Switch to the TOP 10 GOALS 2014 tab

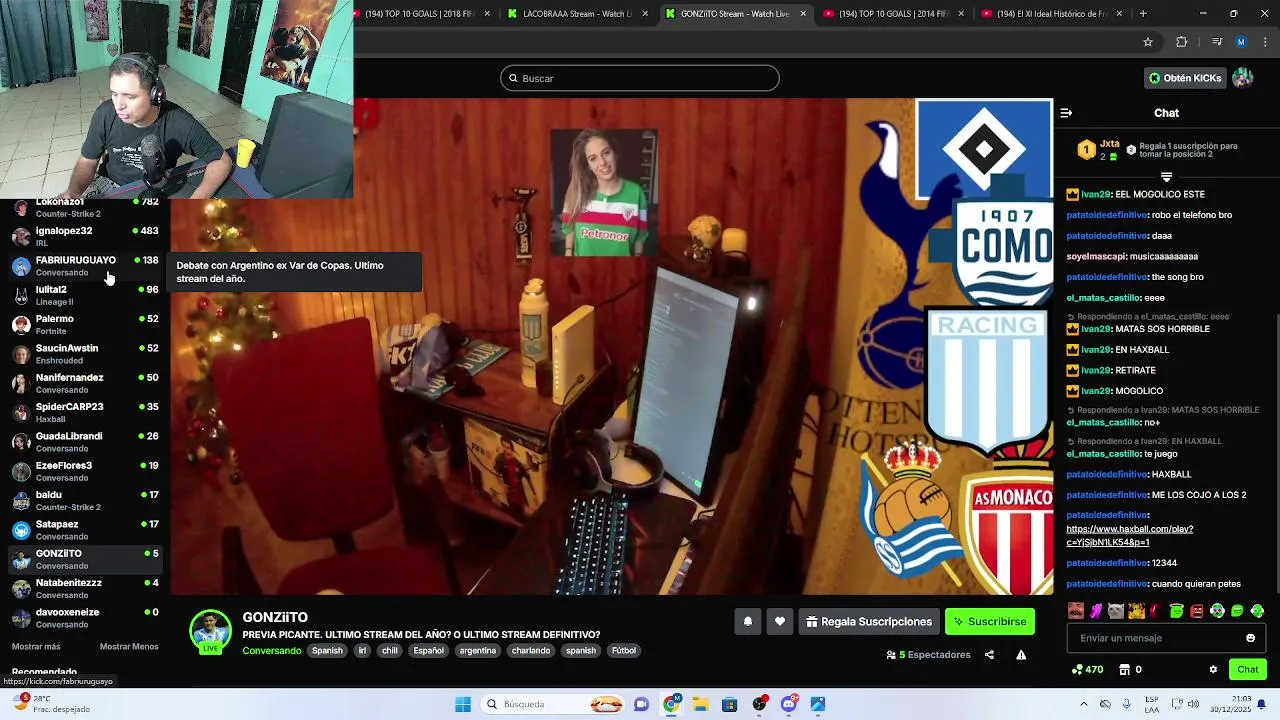point(894,14)
